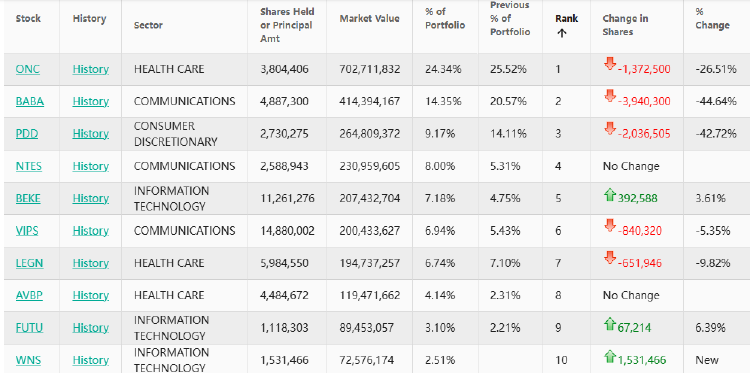
Task: Open History link for BABA
Action: point(91,101)
